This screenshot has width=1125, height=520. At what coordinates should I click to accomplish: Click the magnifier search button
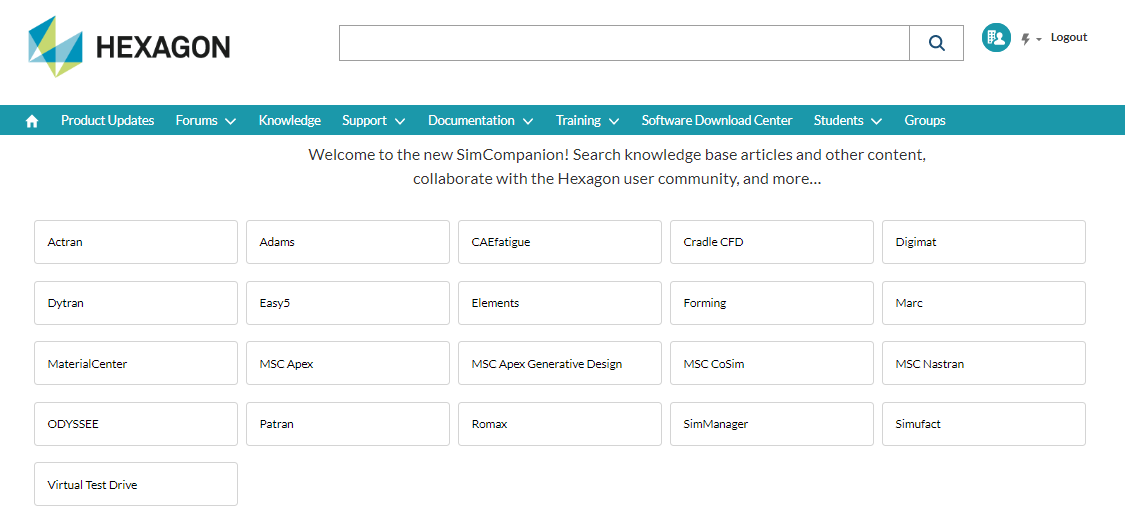[x=936, y=43]
